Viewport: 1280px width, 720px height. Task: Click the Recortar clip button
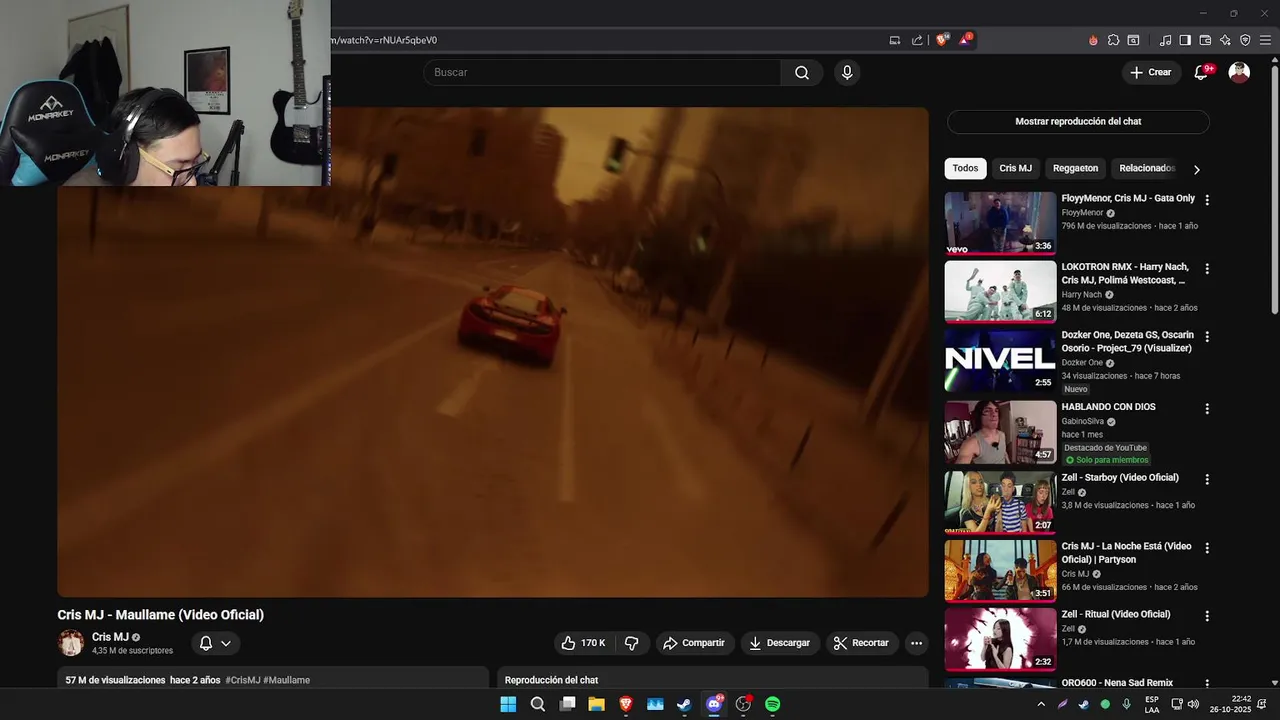point(861,643)
